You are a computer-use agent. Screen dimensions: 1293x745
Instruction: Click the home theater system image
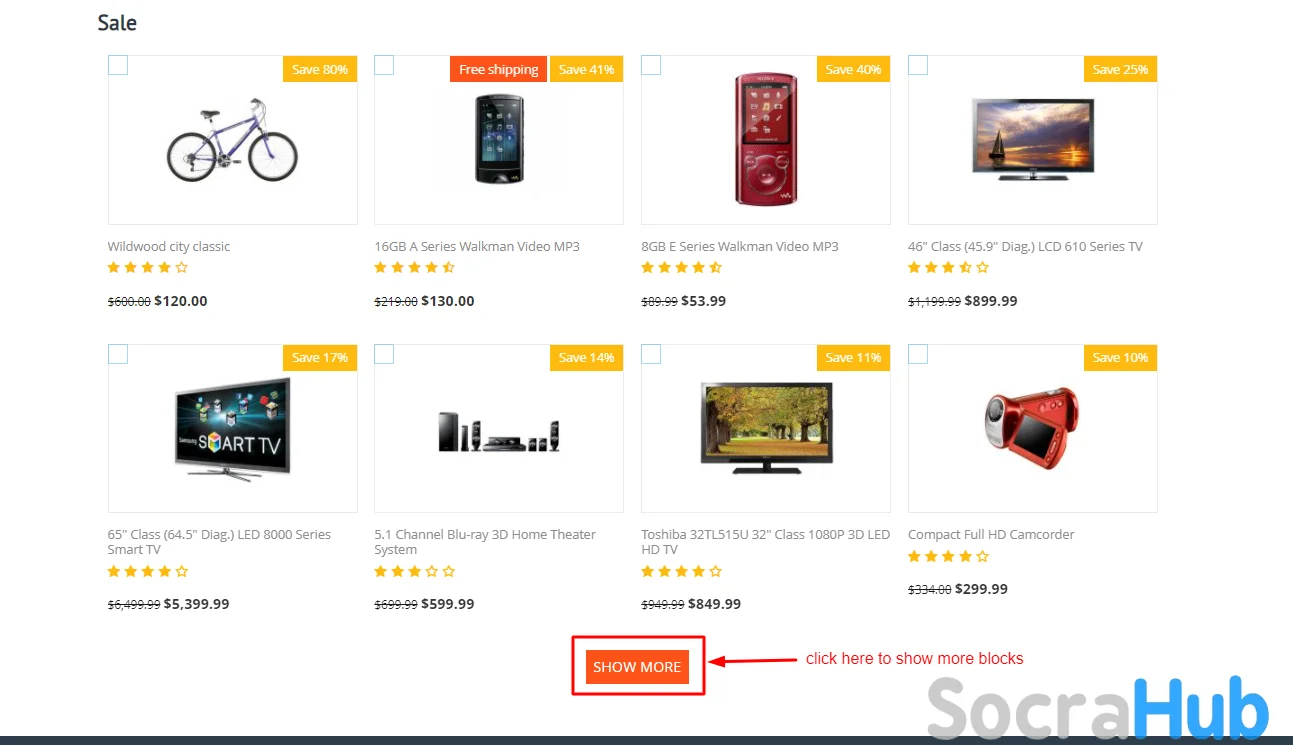[x=498, y=432]
